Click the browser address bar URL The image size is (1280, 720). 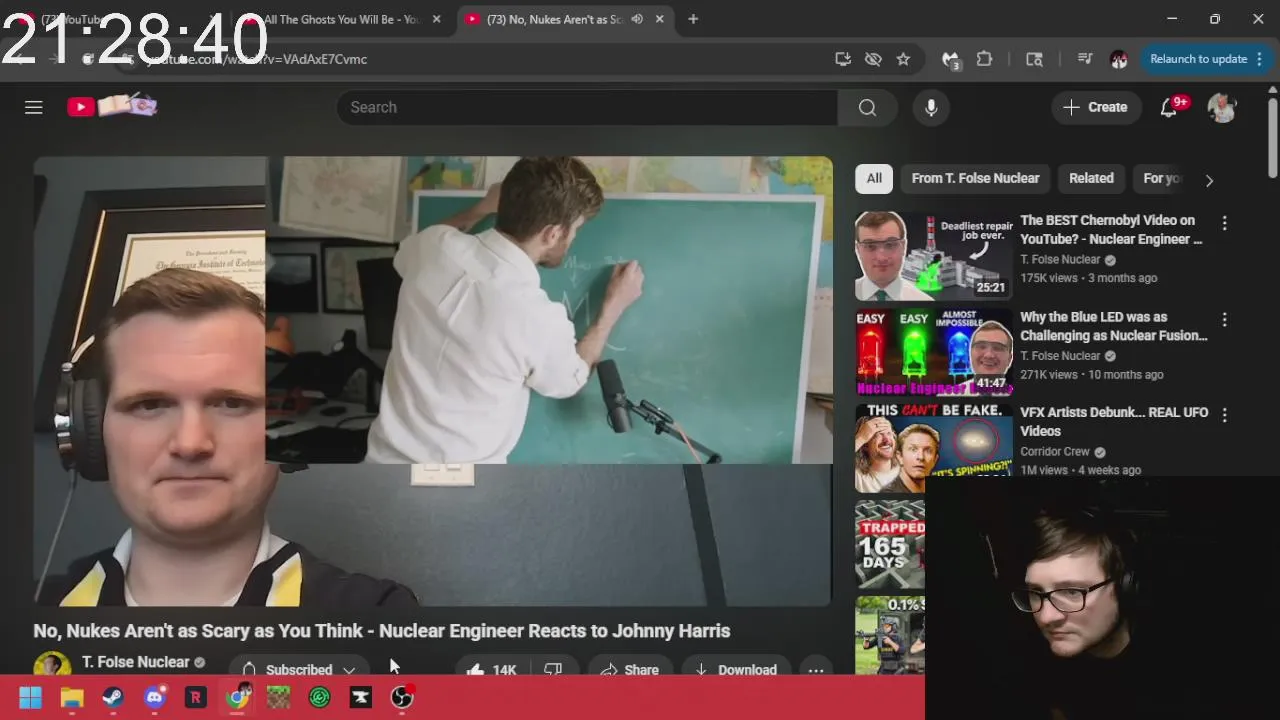(x=258, y=59)
